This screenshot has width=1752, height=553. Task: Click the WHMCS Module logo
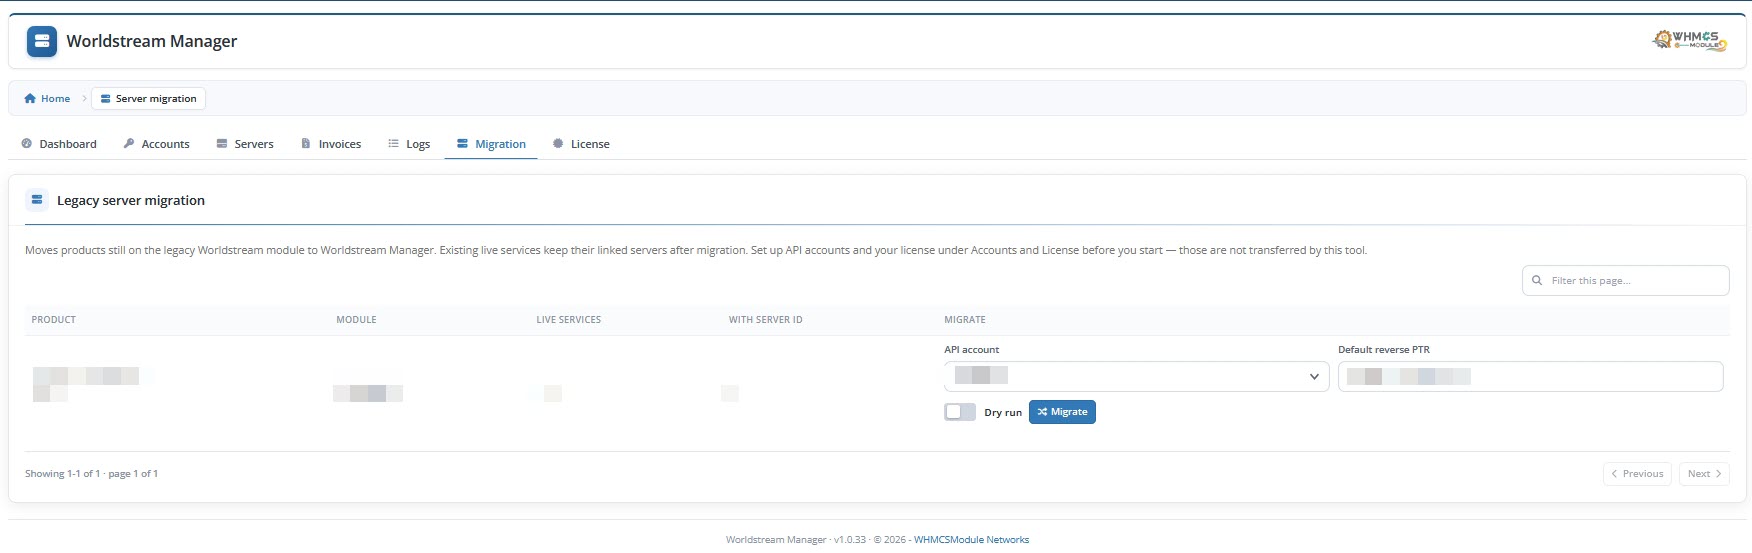(1690, 40)
